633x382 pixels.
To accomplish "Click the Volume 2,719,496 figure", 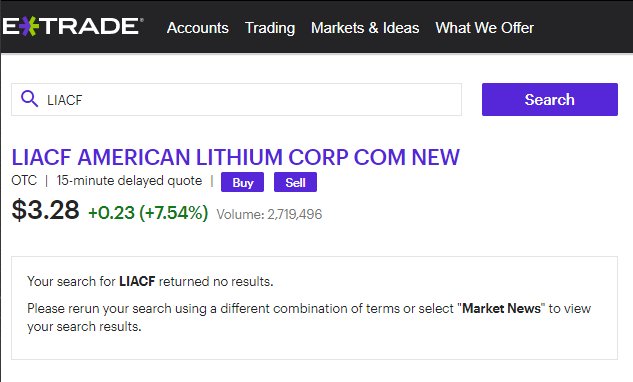I will 269,214.
